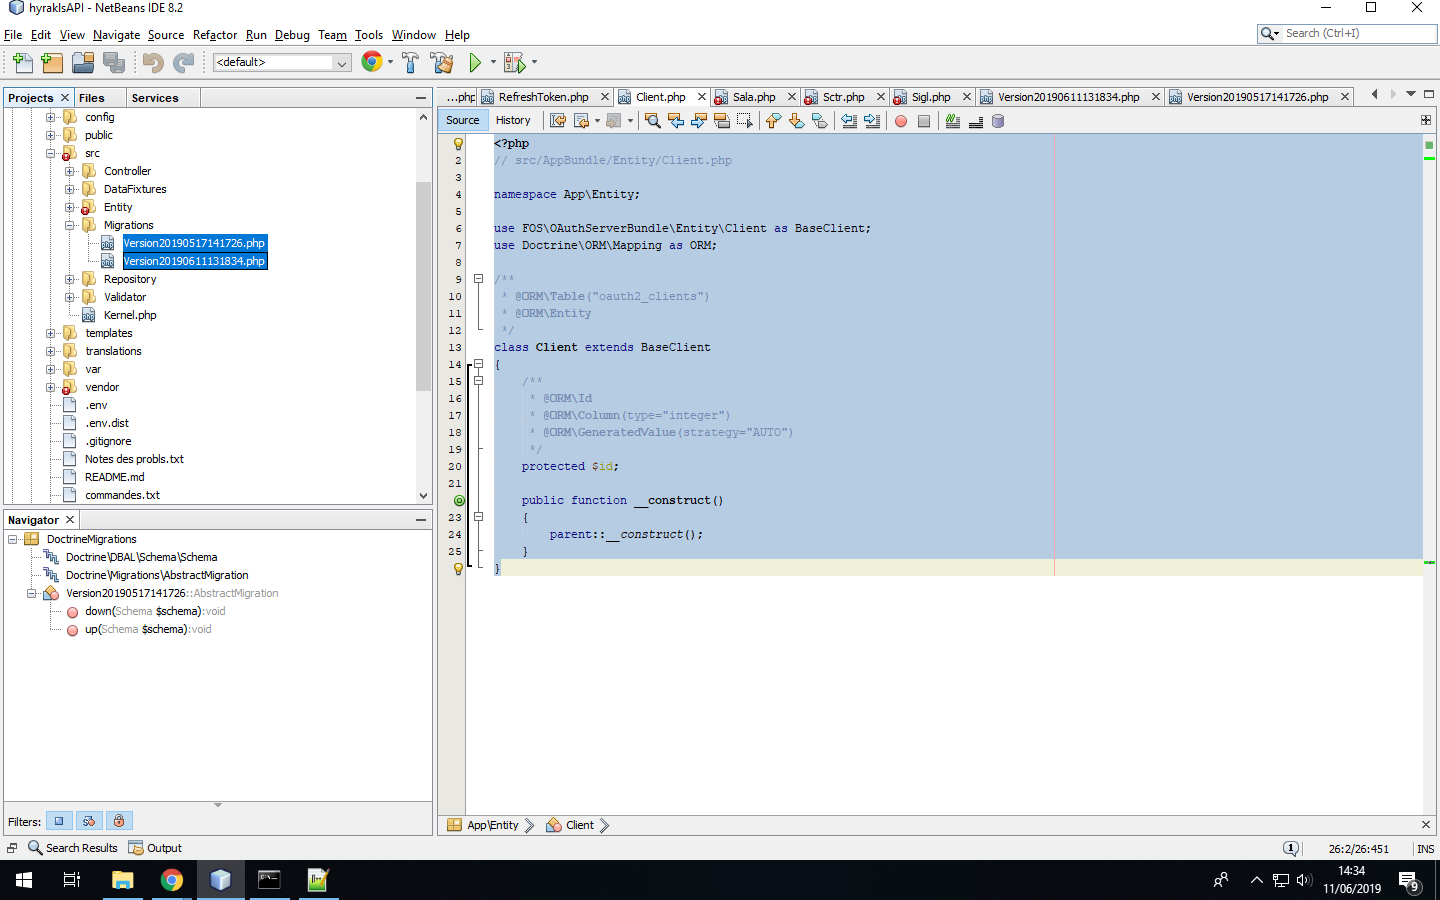This screenshot has width=1440, height=900.
Task: Expand the vendor folder node
Action: click(50, 387)
